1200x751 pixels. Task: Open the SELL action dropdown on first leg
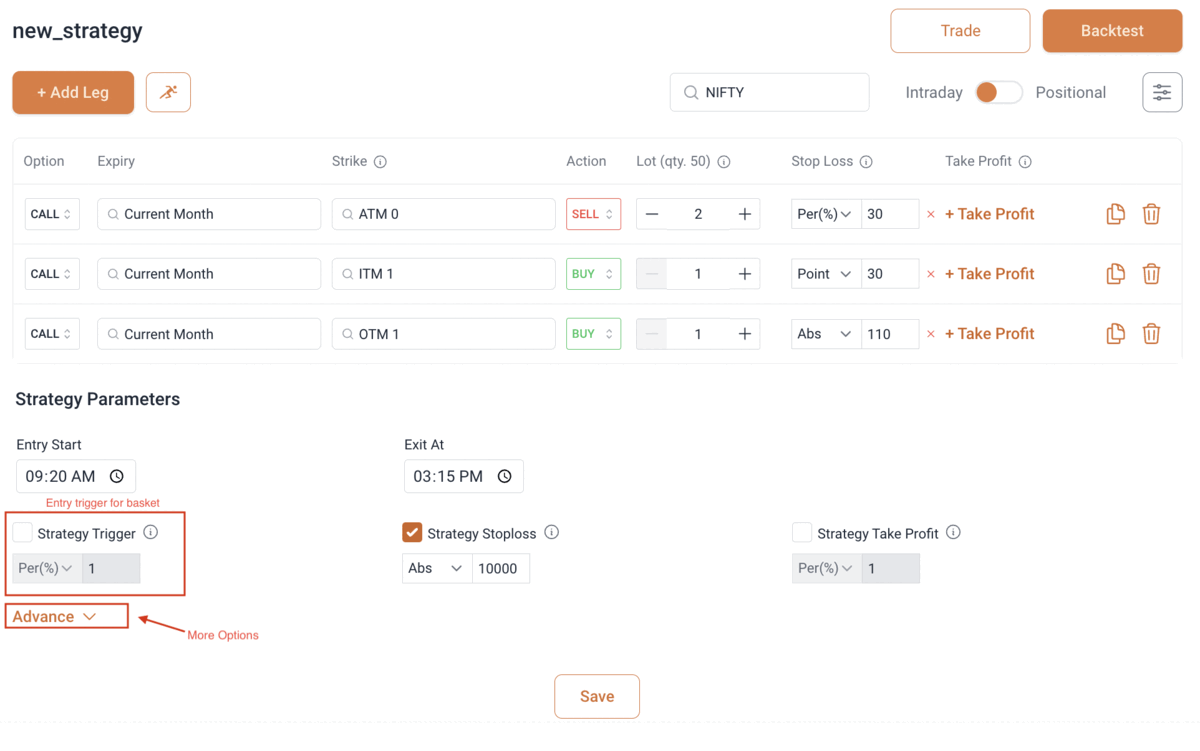(593, 214)
